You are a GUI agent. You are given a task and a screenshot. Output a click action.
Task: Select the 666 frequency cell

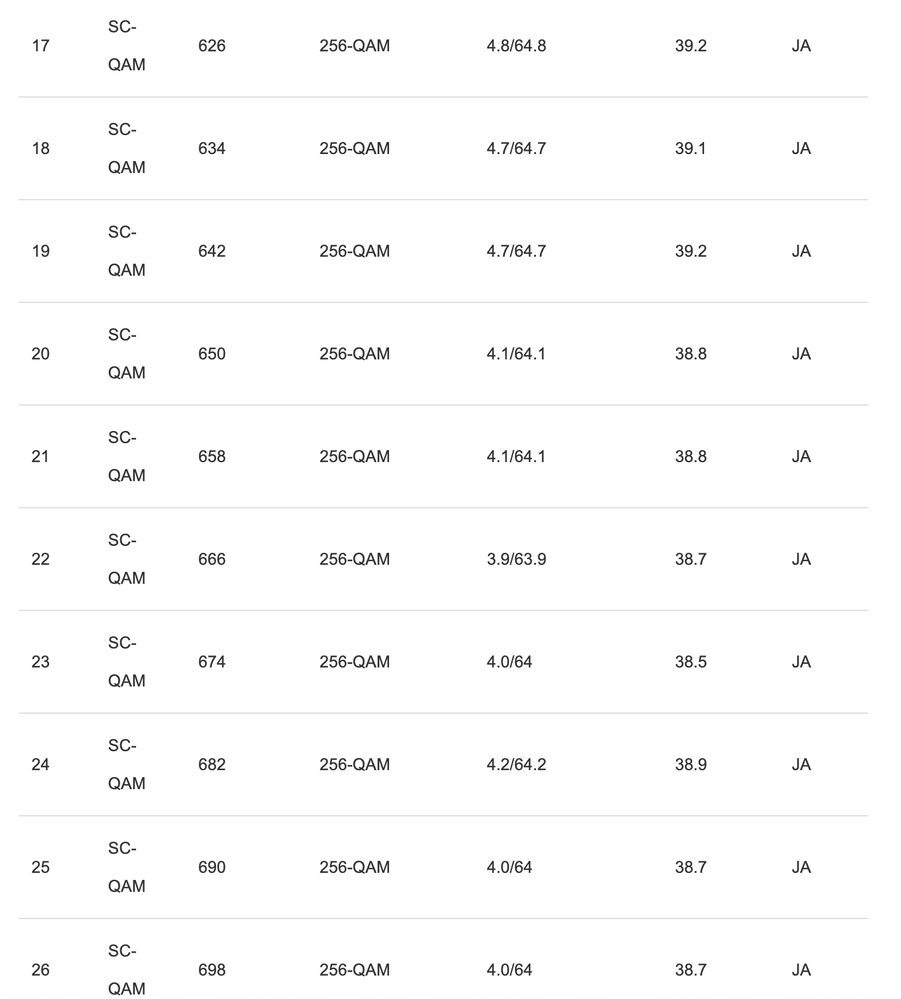point(212,559)
